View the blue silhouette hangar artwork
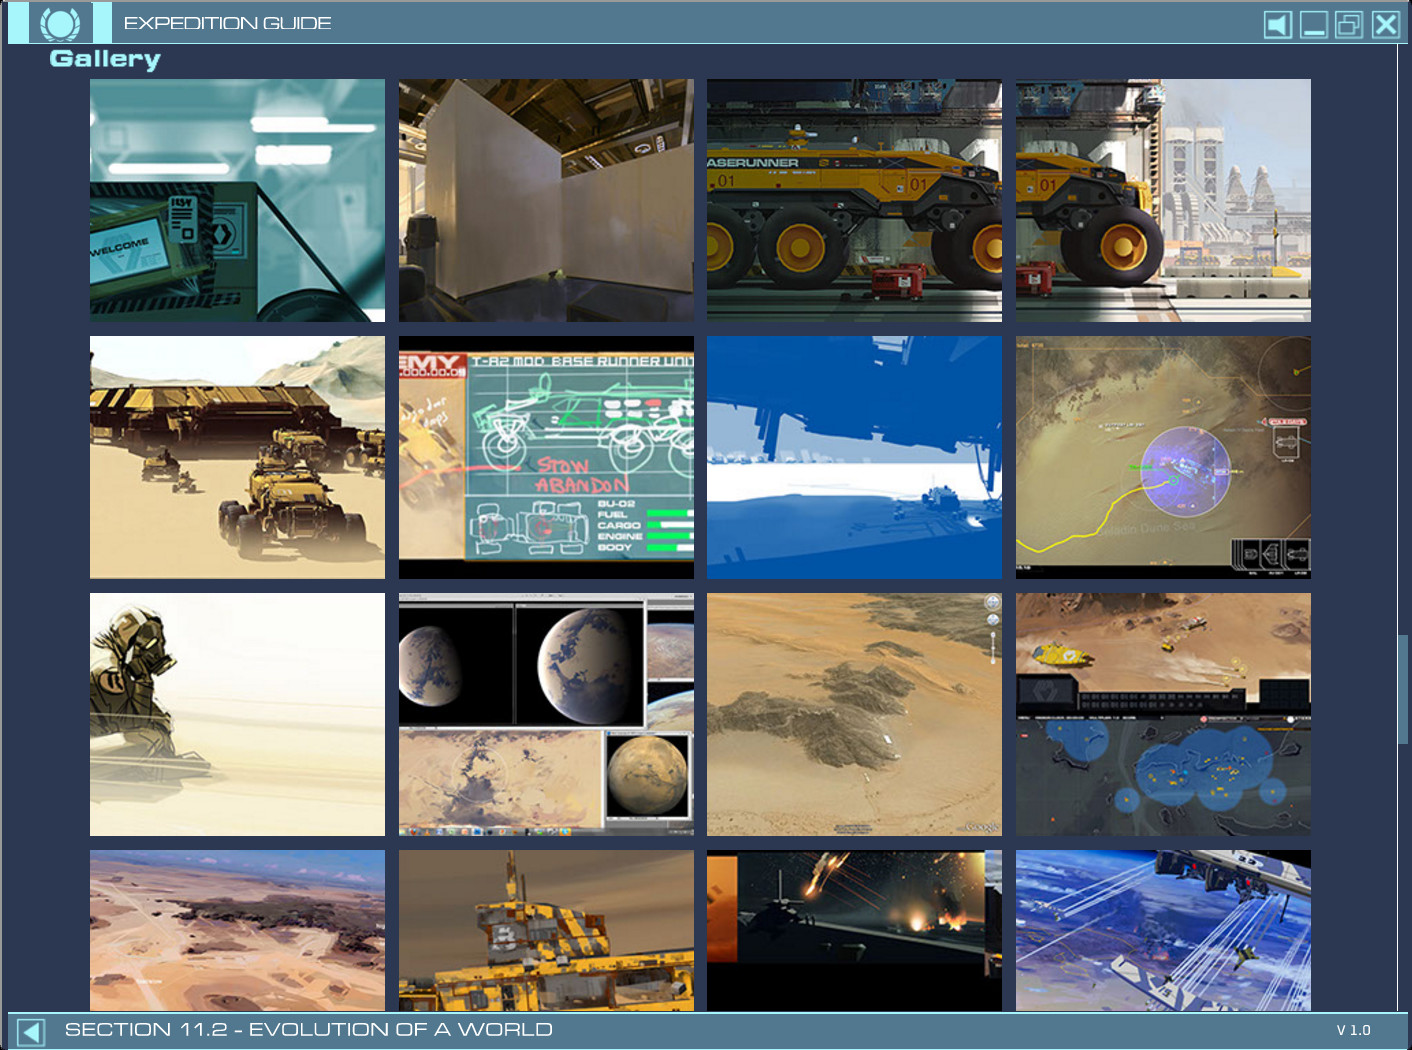 pos(854,457)
